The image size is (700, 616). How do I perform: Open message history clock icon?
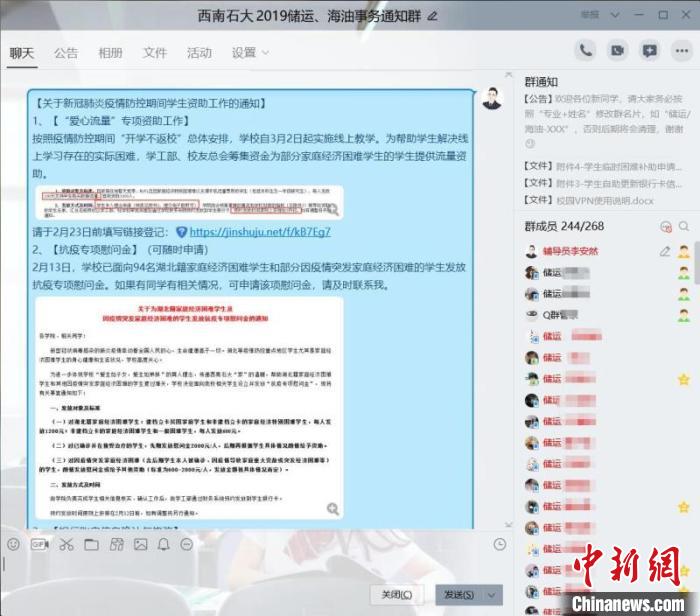[x=500, y=544]
